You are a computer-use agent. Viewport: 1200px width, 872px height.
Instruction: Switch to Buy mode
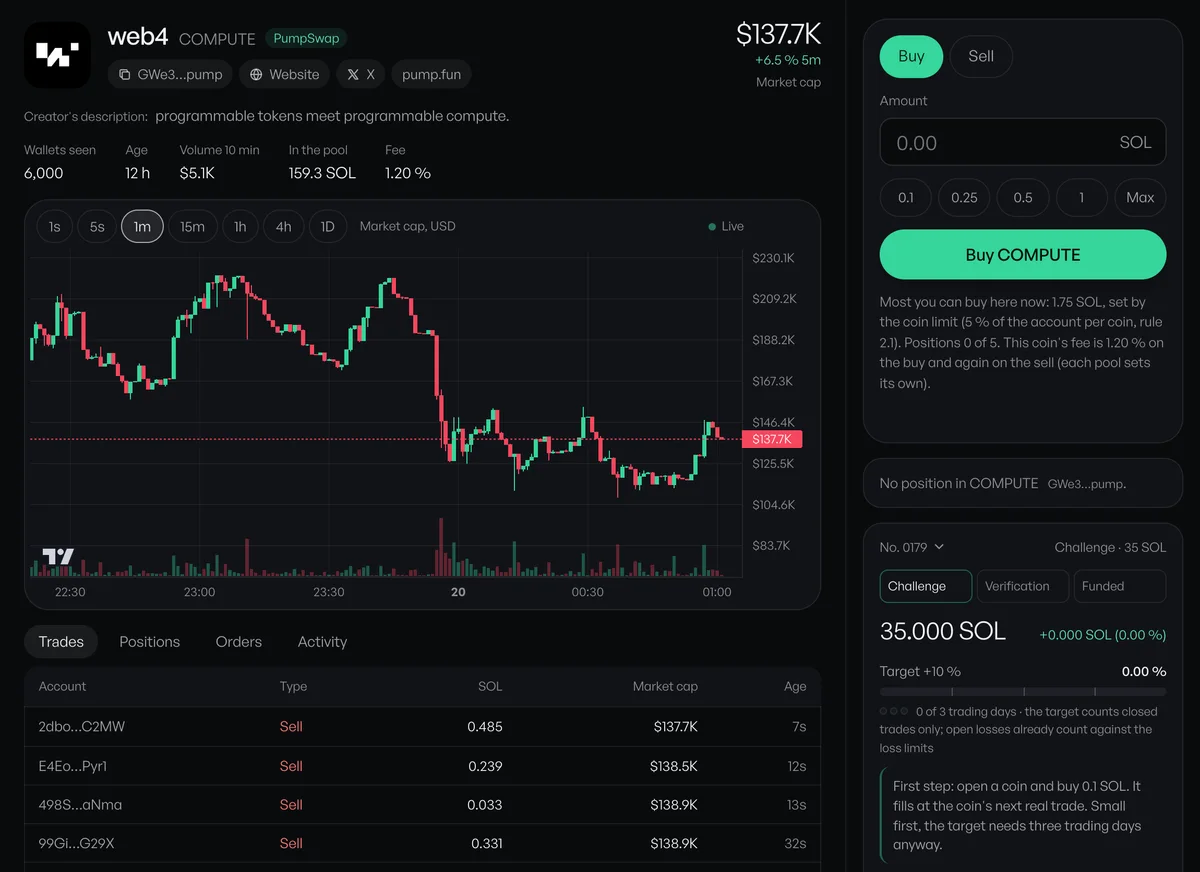coord(911,57)
